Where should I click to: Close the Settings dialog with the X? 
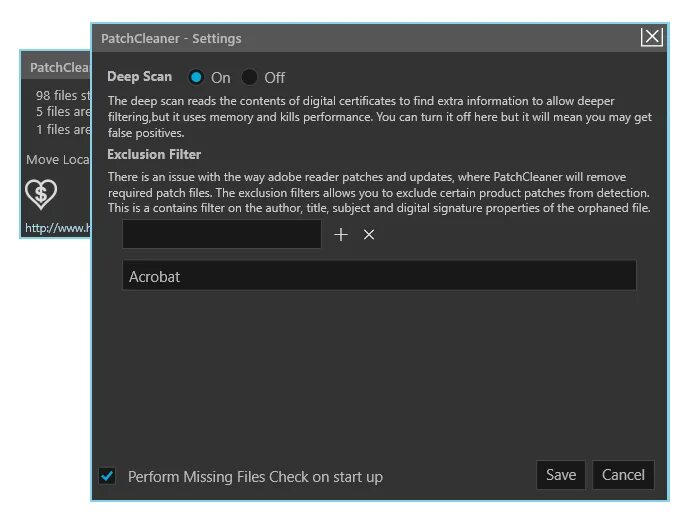click(x=652, y=38)
